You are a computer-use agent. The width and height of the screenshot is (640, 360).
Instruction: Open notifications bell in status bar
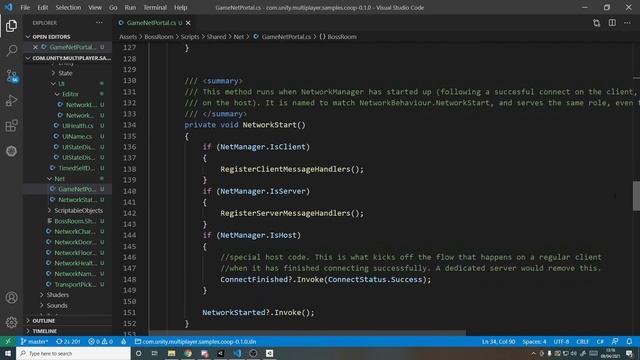pos(629,342)
